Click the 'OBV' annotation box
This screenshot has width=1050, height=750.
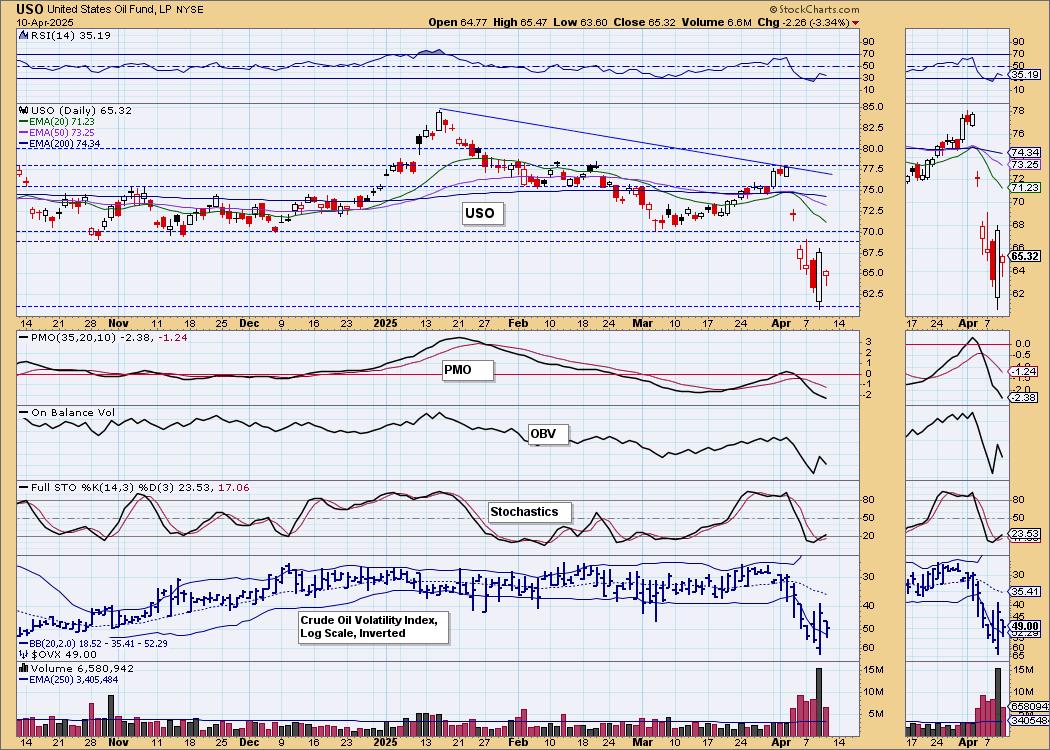point(546,434)
